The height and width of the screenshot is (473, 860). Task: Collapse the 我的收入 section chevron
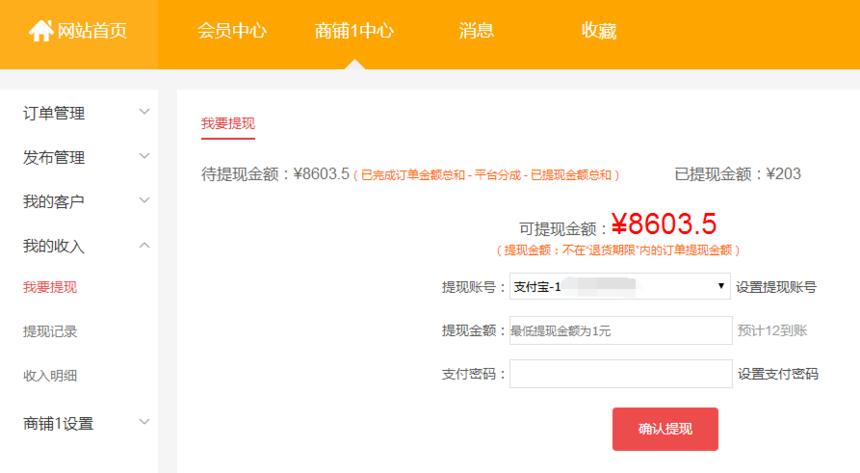tap(144, 245)
